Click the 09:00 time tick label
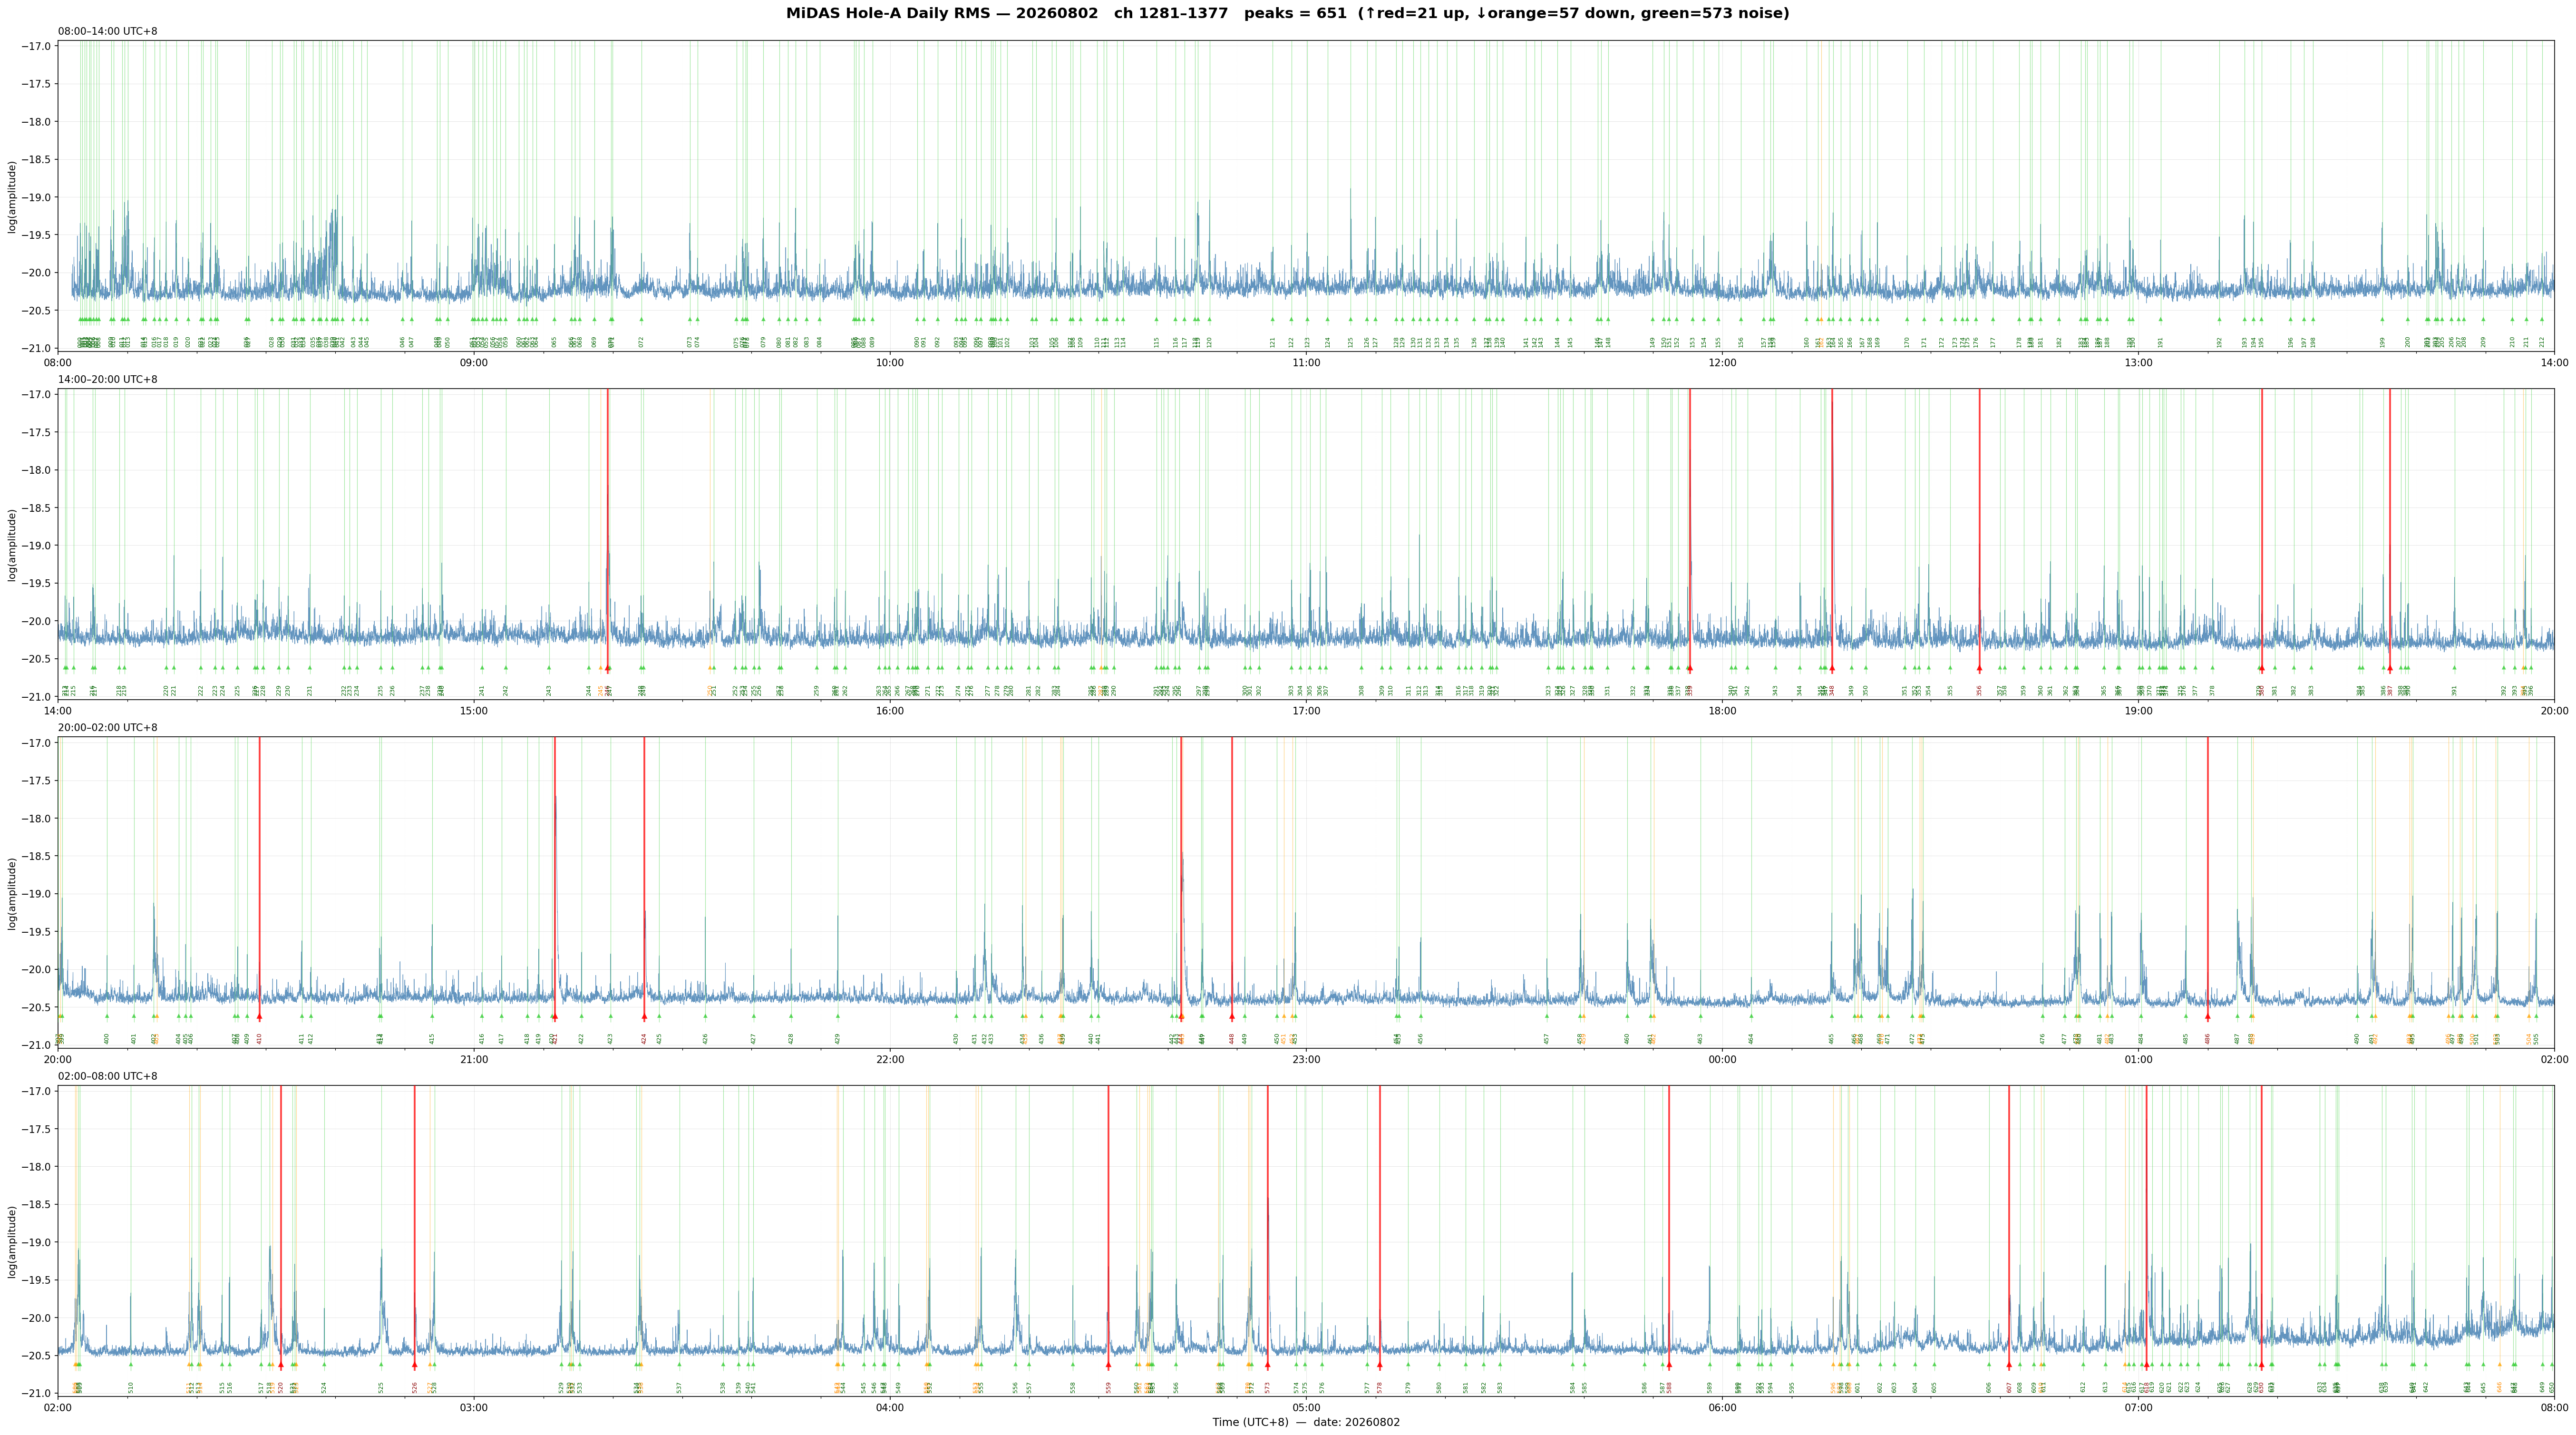The height and width of the screenshot is (1435, 2576). pyautogui.click(x=474, y=362)
